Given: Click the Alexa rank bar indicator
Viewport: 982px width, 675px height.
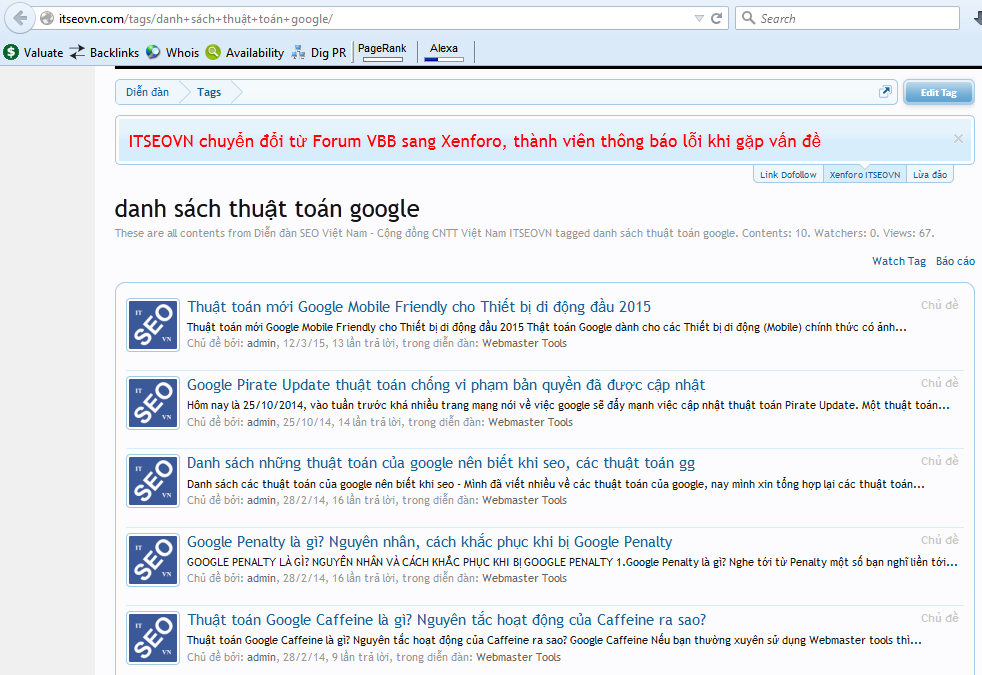Looking at the screenshot, I should pyautogui.click(x=444, y=59).
